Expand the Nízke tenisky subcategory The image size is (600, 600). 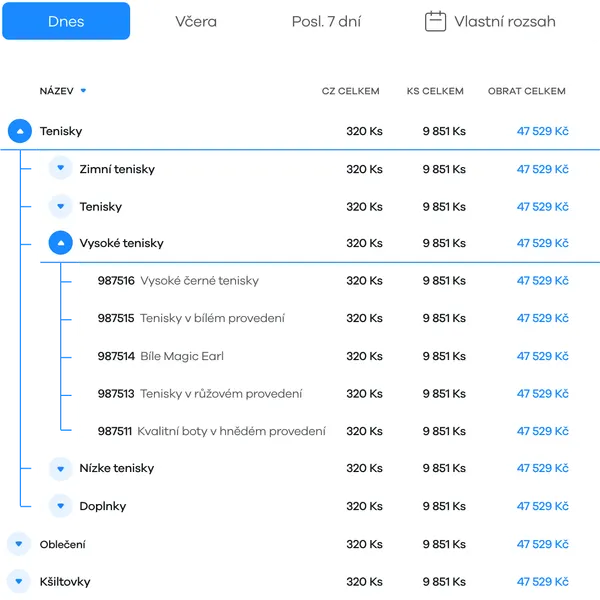point(60,468)
